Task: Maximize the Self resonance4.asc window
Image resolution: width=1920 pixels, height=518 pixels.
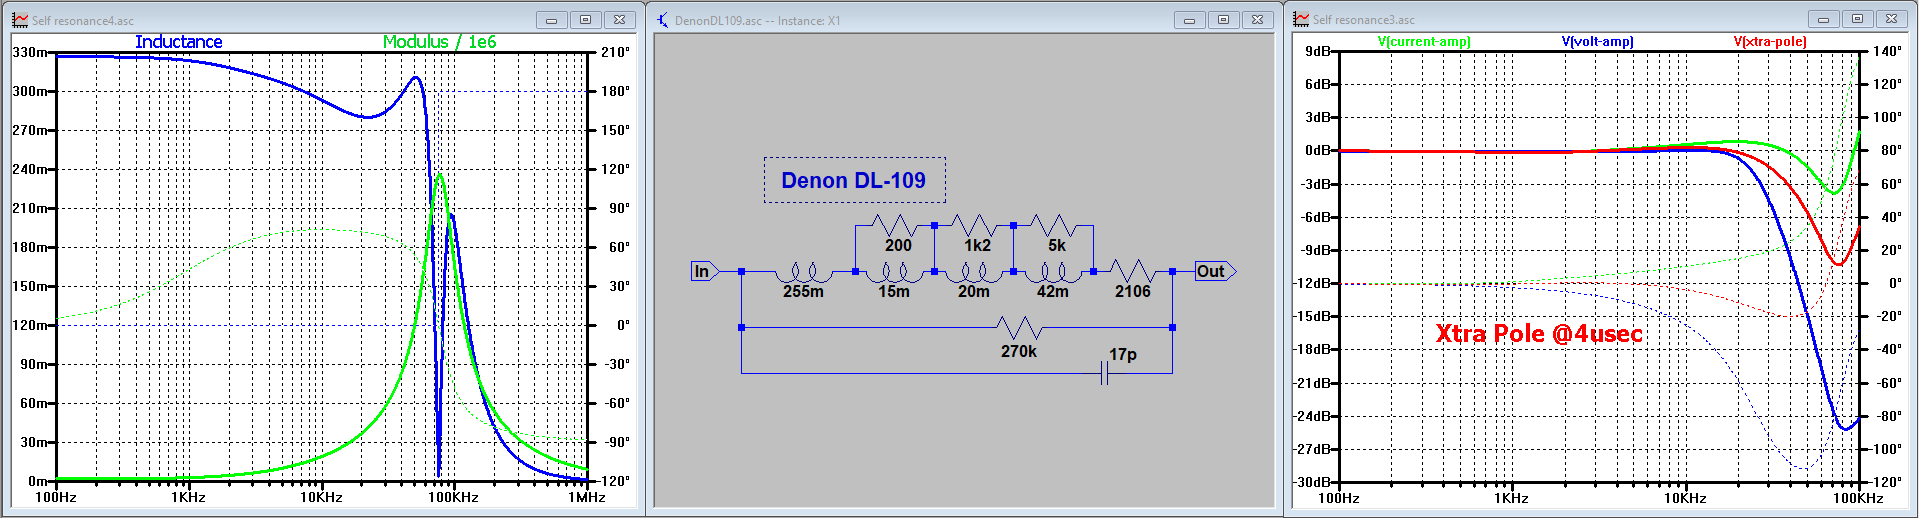Action: pos(586,20)
